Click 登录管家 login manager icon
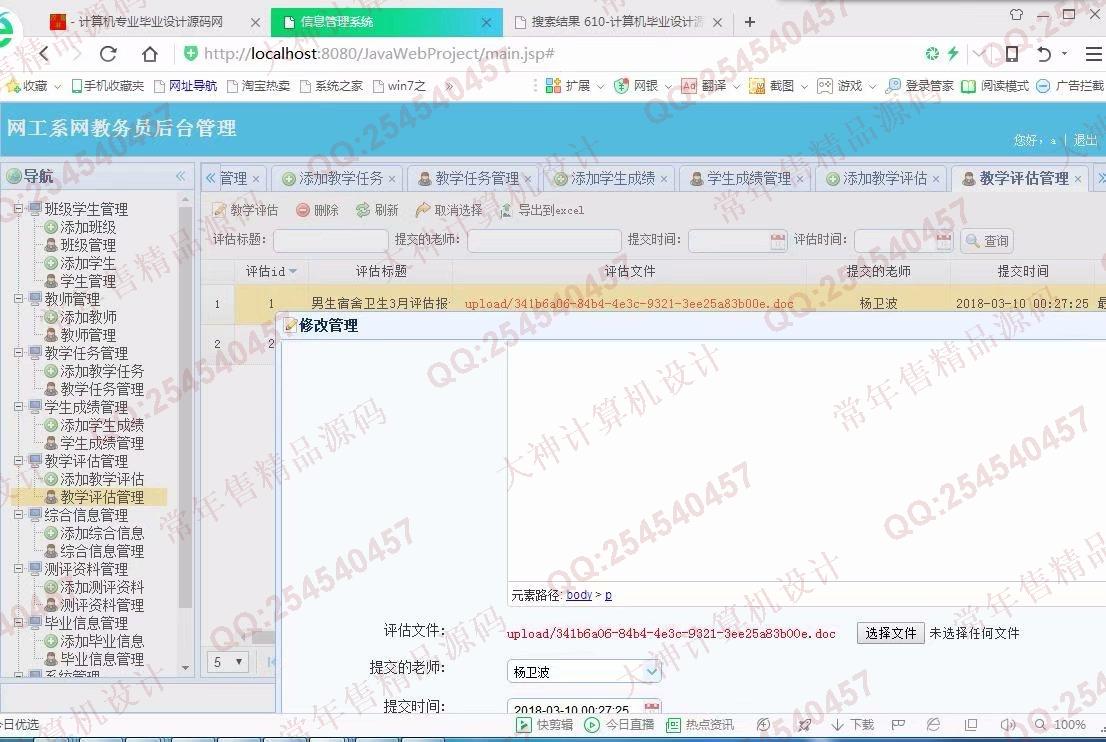This screenshot has width=1106, height=742. (893, 86)
